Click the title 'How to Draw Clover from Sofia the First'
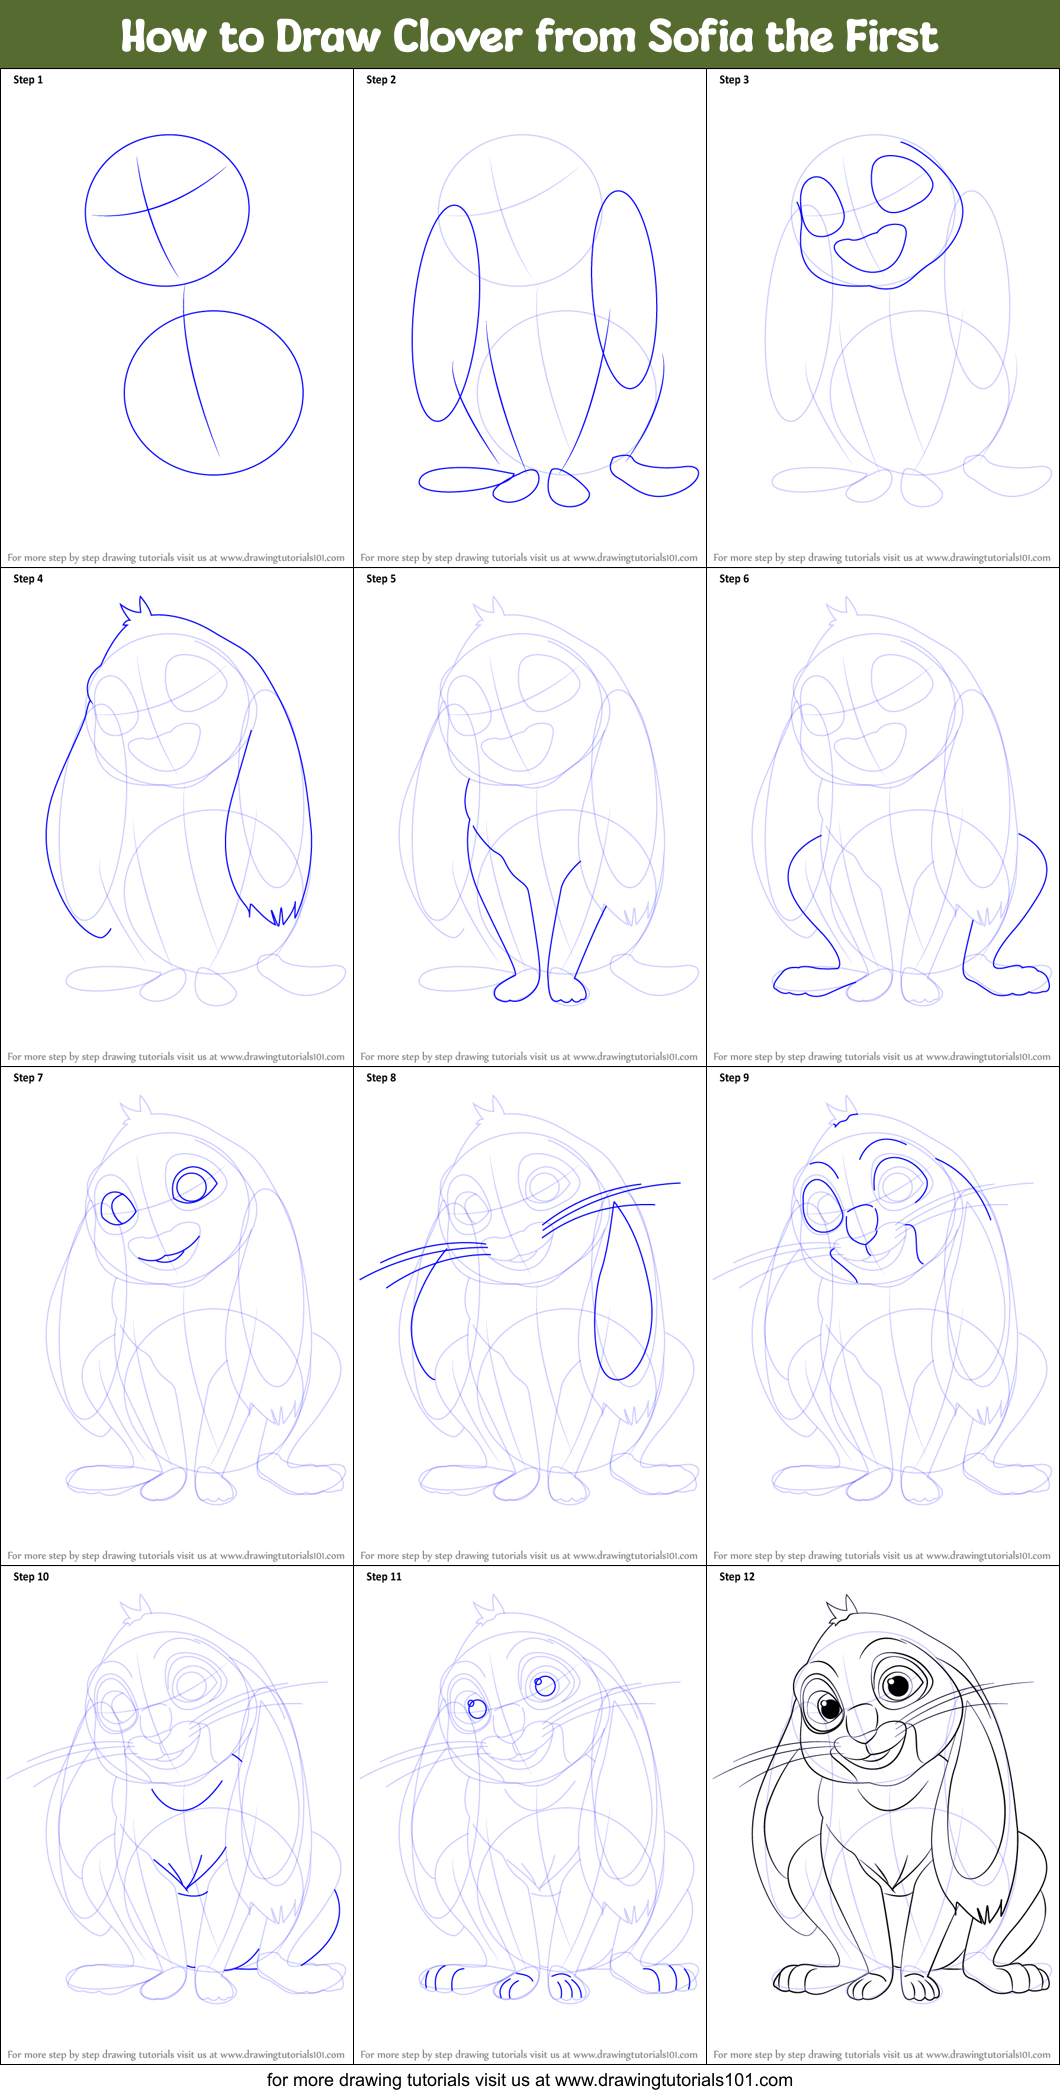This screenshot has height=2095, width=1060. [529, 36]
